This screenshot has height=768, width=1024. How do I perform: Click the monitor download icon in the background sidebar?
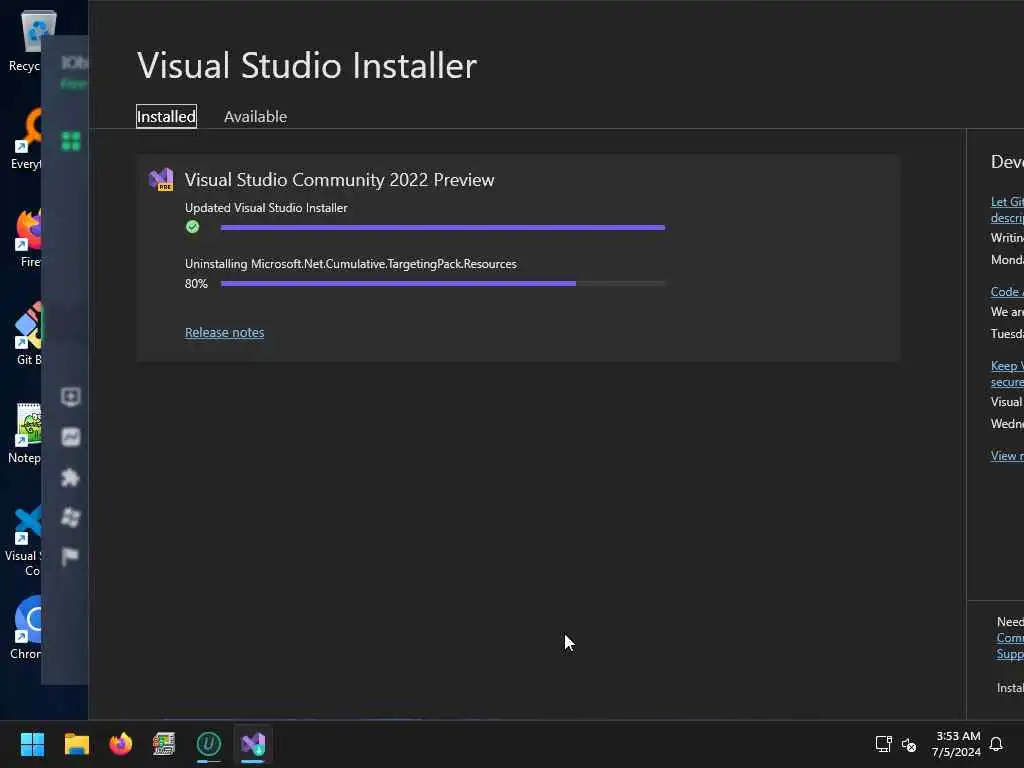[71, 396]
